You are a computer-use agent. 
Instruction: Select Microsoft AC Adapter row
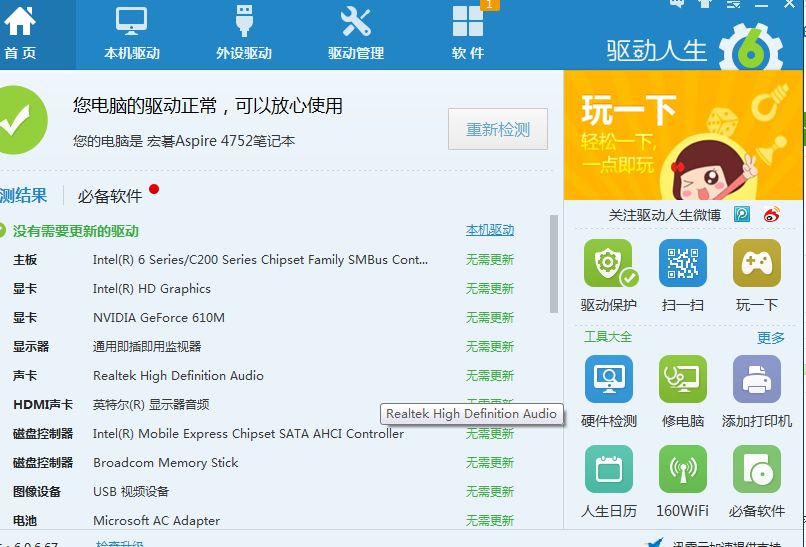tap(263, 520)
